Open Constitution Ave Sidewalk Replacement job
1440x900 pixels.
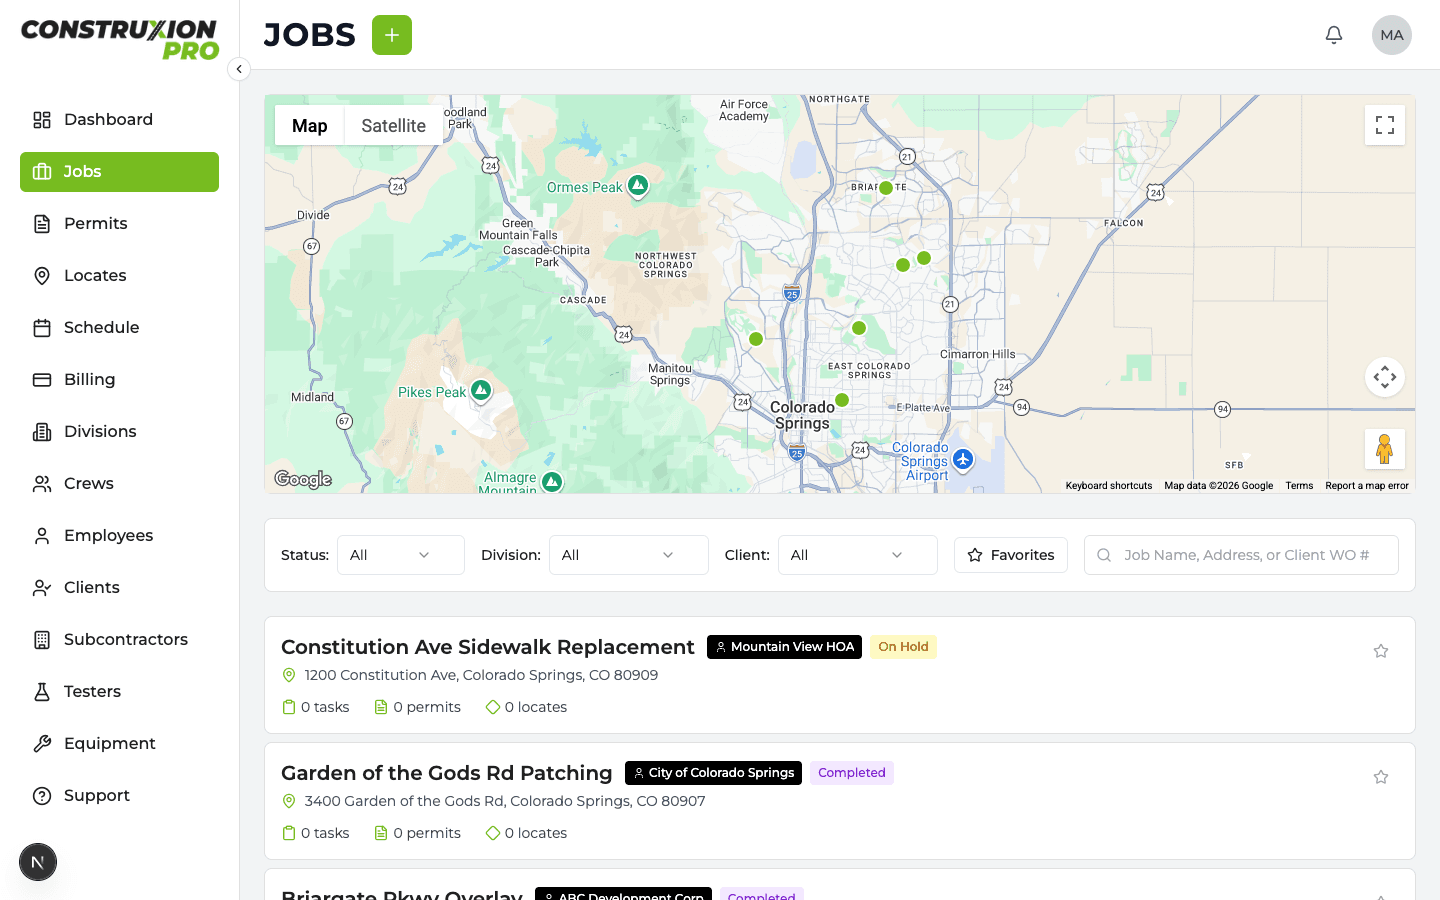coord(488,647)
